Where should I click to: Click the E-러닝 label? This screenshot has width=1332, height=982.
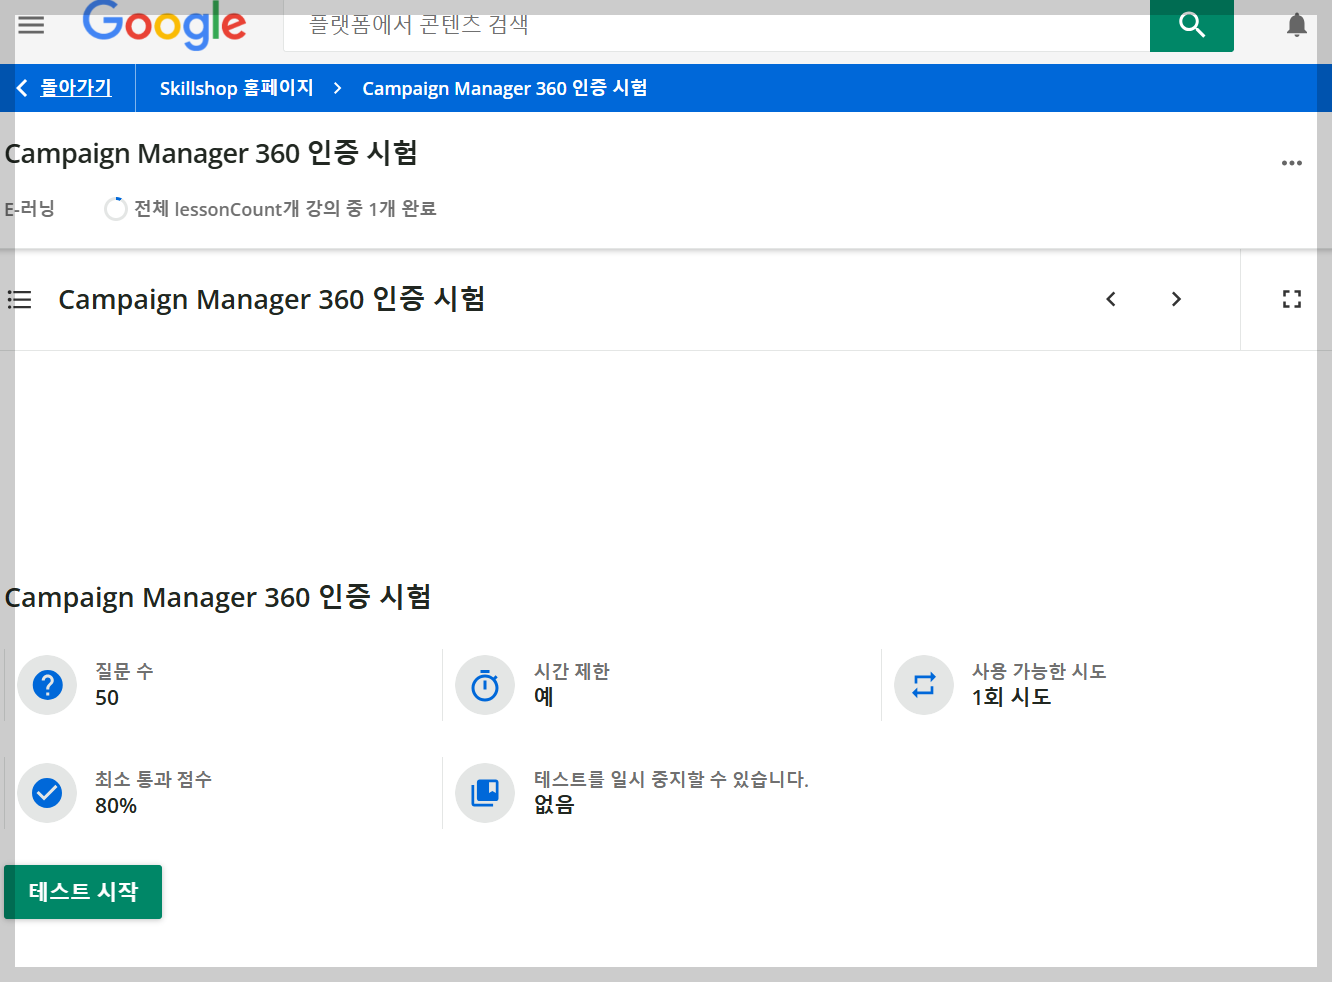[30, 209]
